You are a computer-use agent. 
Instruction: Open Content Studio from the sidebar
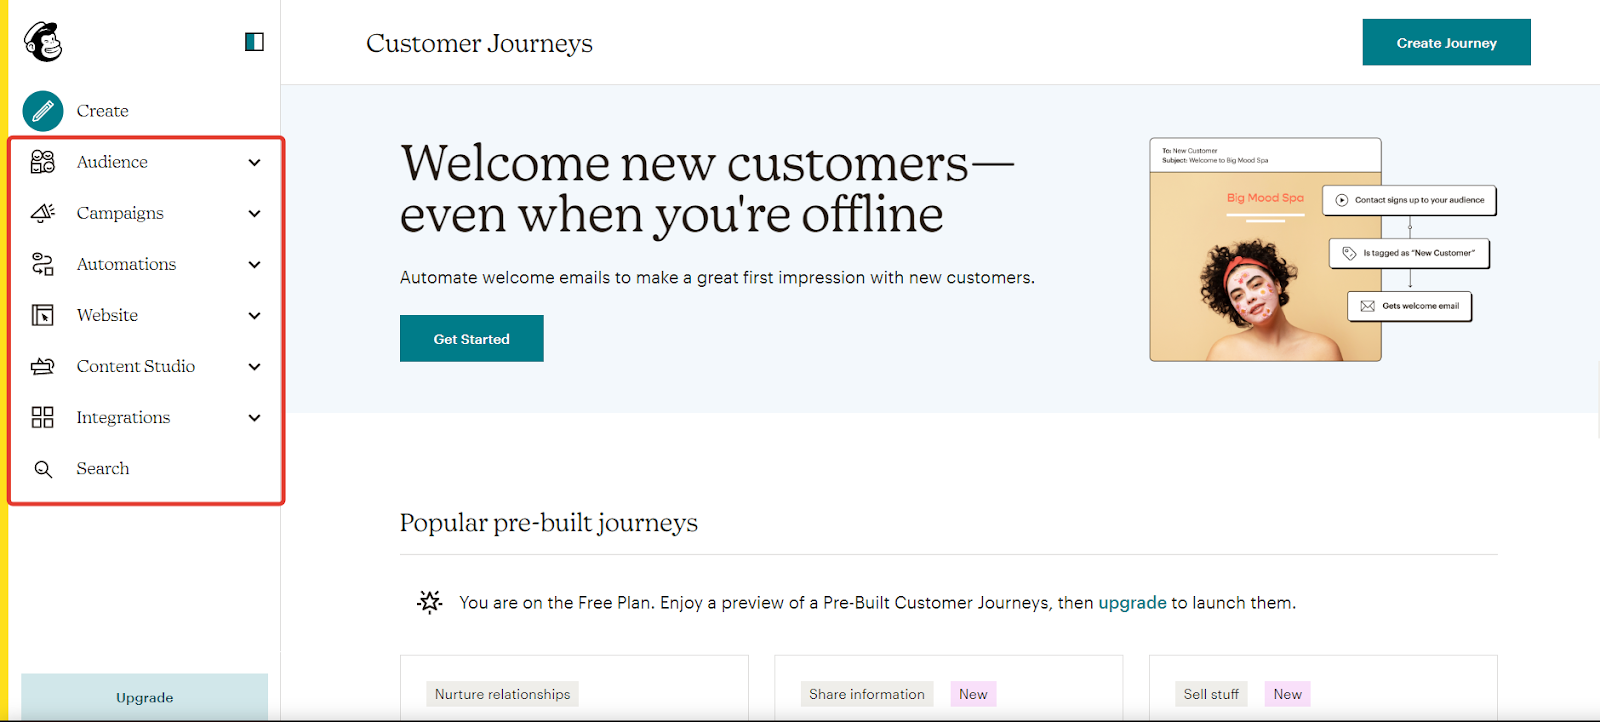click(x=135, y=366)
